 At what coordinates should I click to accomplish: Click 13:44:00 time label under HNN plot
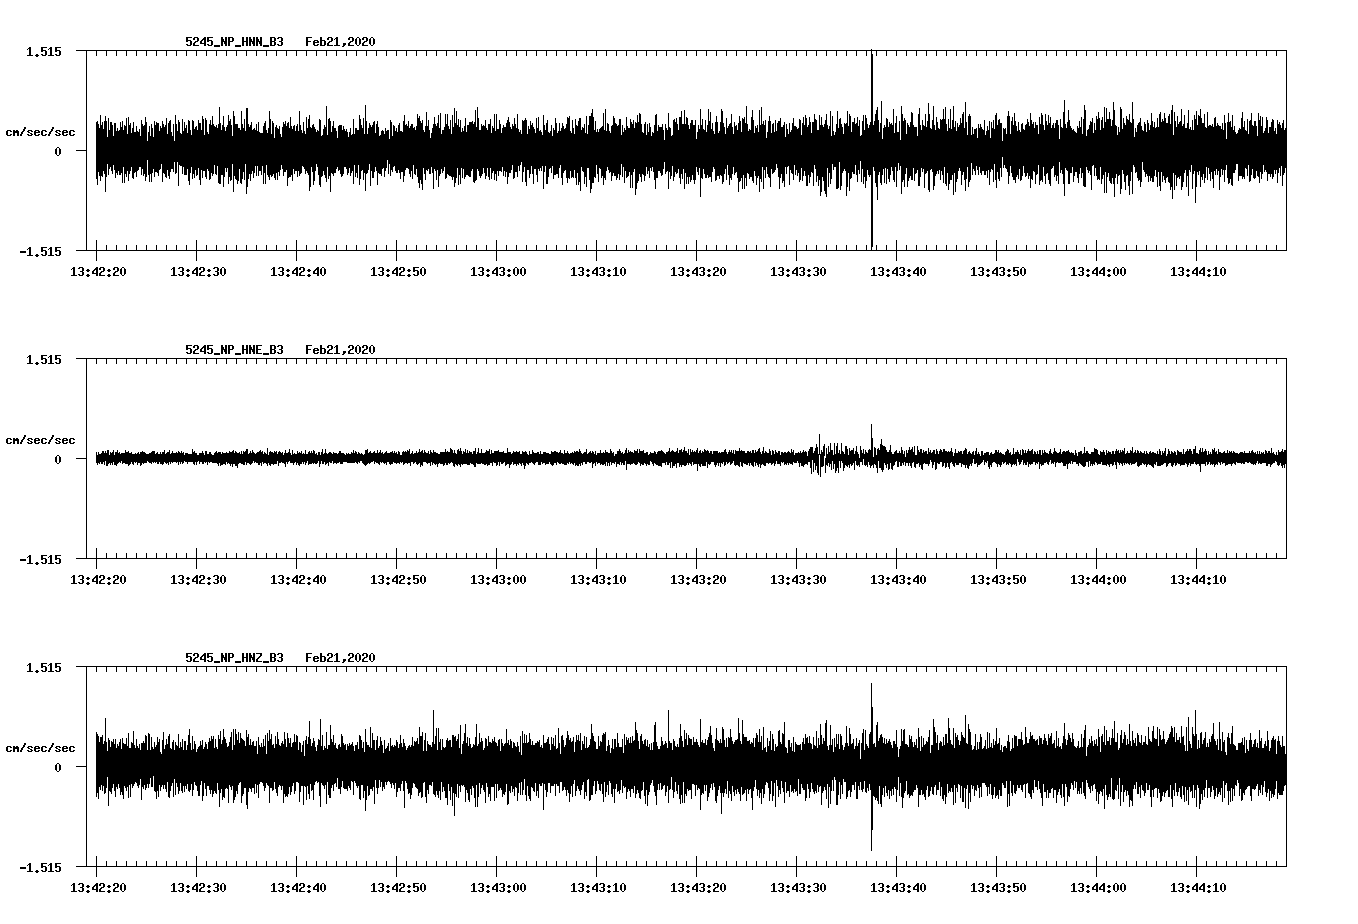(x=1098, y=272)
